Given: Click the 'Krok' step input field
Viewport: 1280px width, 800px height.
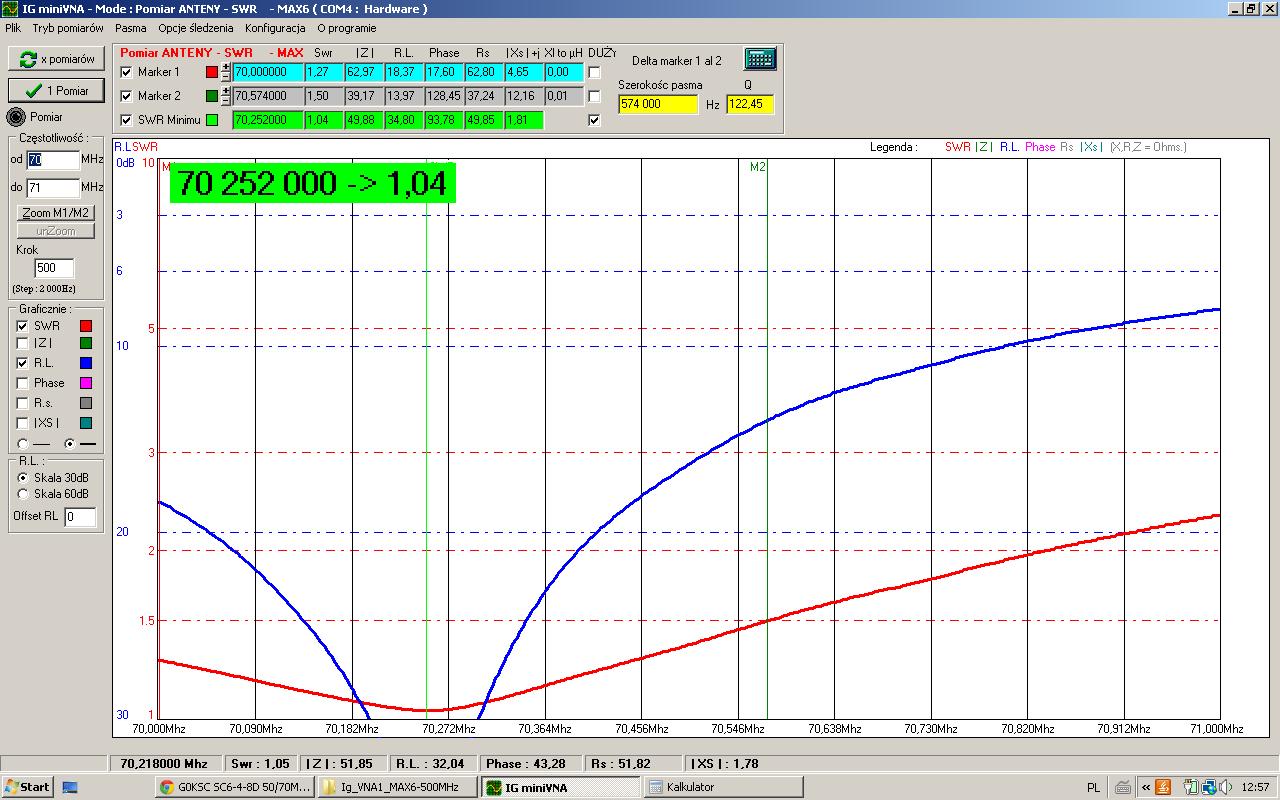Looking at the screenshot, I should point(54,268).
